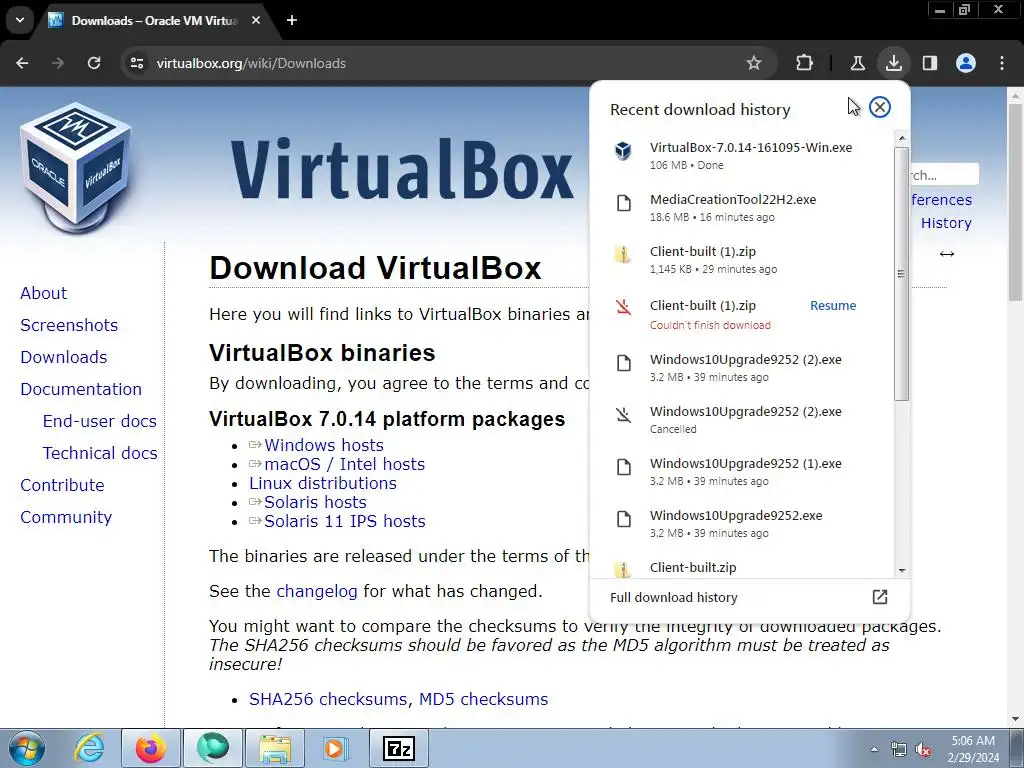Screen dimensions: 1024x768
Task: Click the VirtualBox-7.0.14 installer file icon
Action: [623, 152]
